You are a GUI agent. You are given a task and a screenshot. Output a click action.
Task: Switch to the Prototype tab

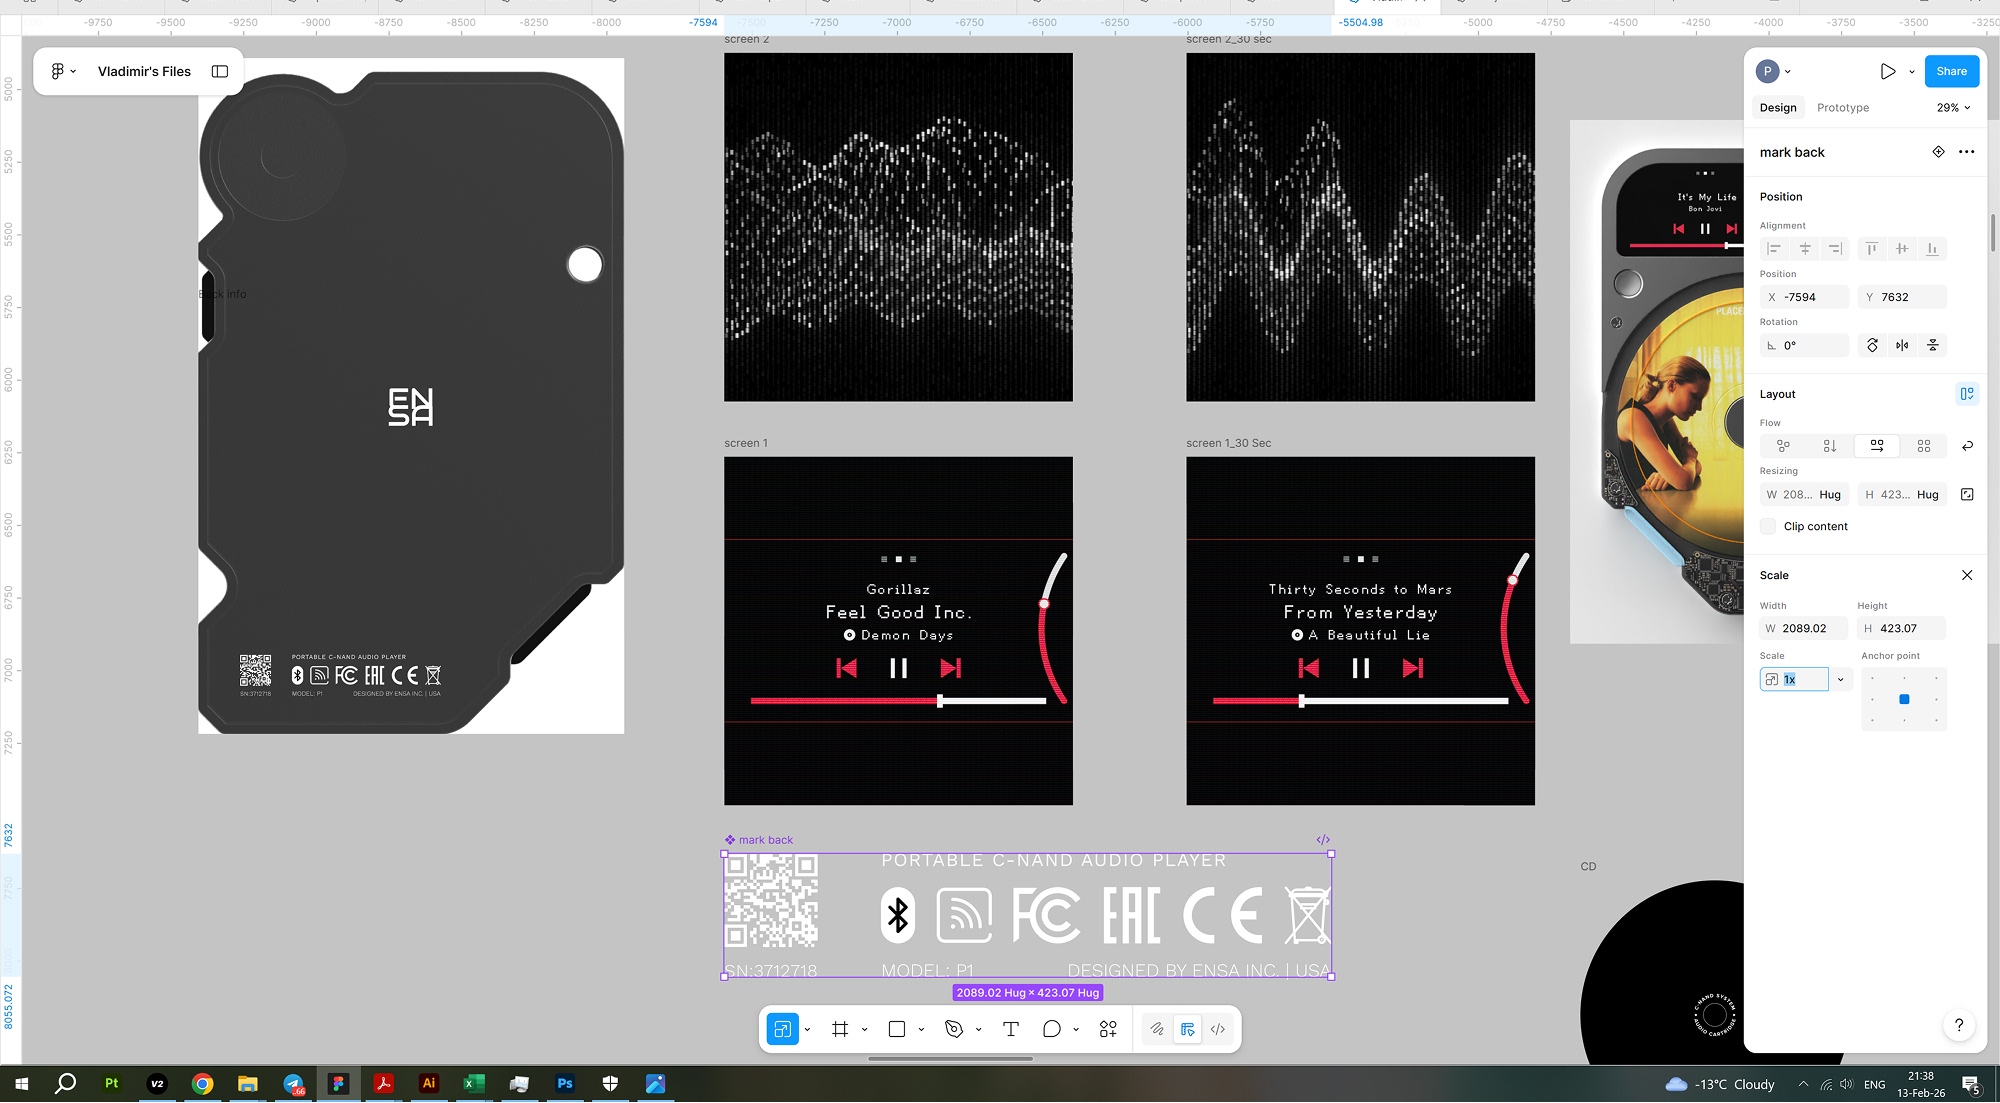(1843, 107)
